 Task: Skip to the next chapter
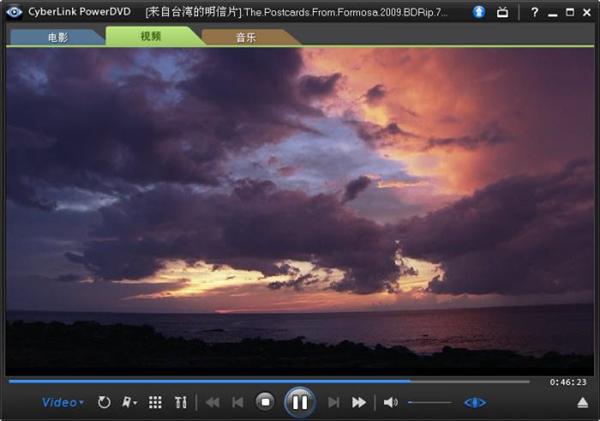[x=334, y=402]
